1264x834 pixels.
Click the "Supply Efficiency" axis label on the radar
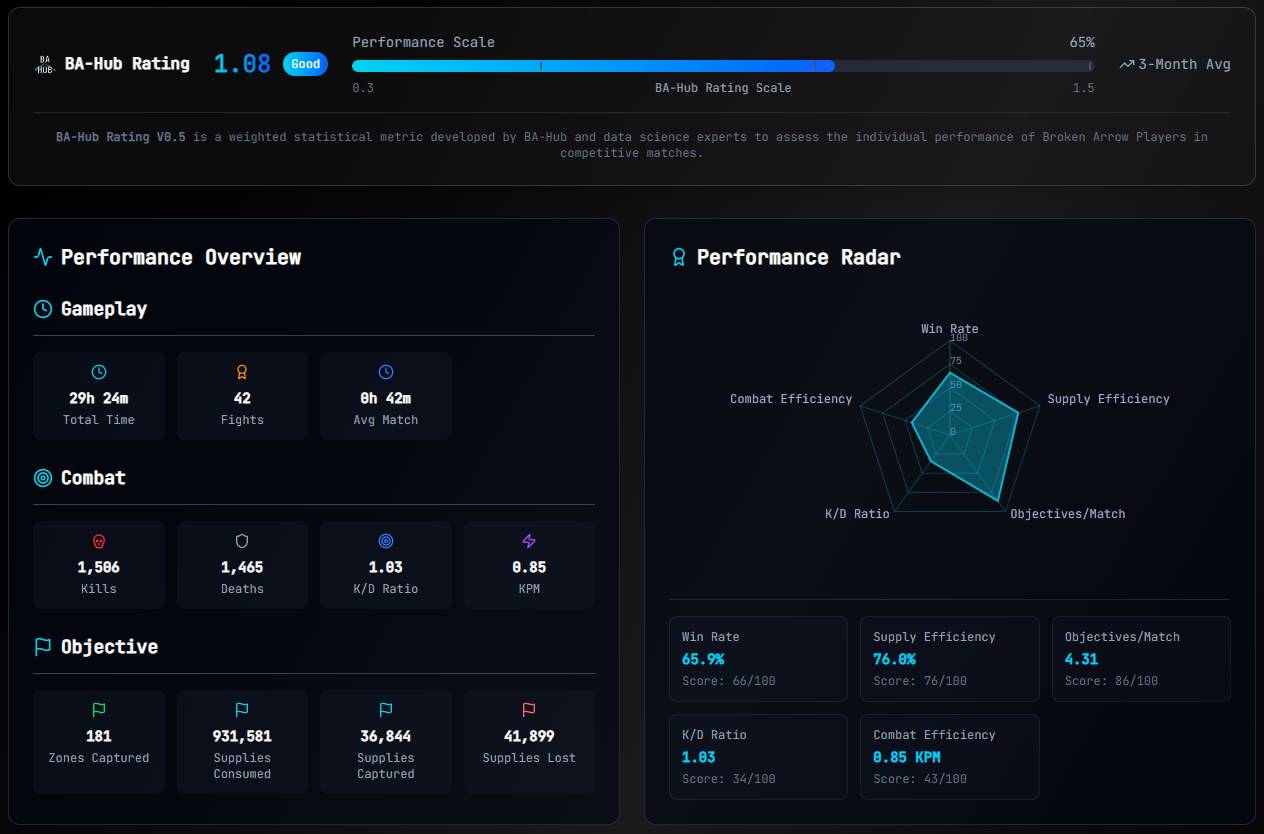click(1108, 399)
